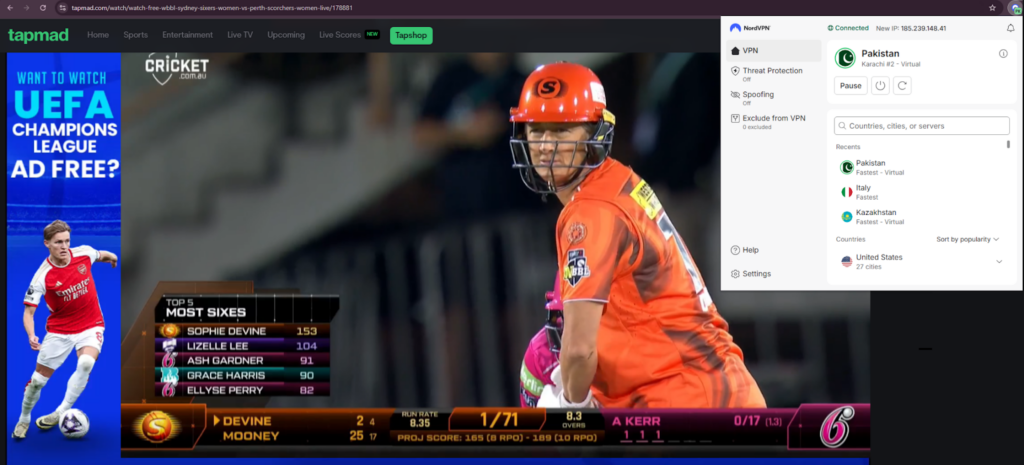
Task: Click the NordVPN server list scrollbar
Action: coord(1008,144)
